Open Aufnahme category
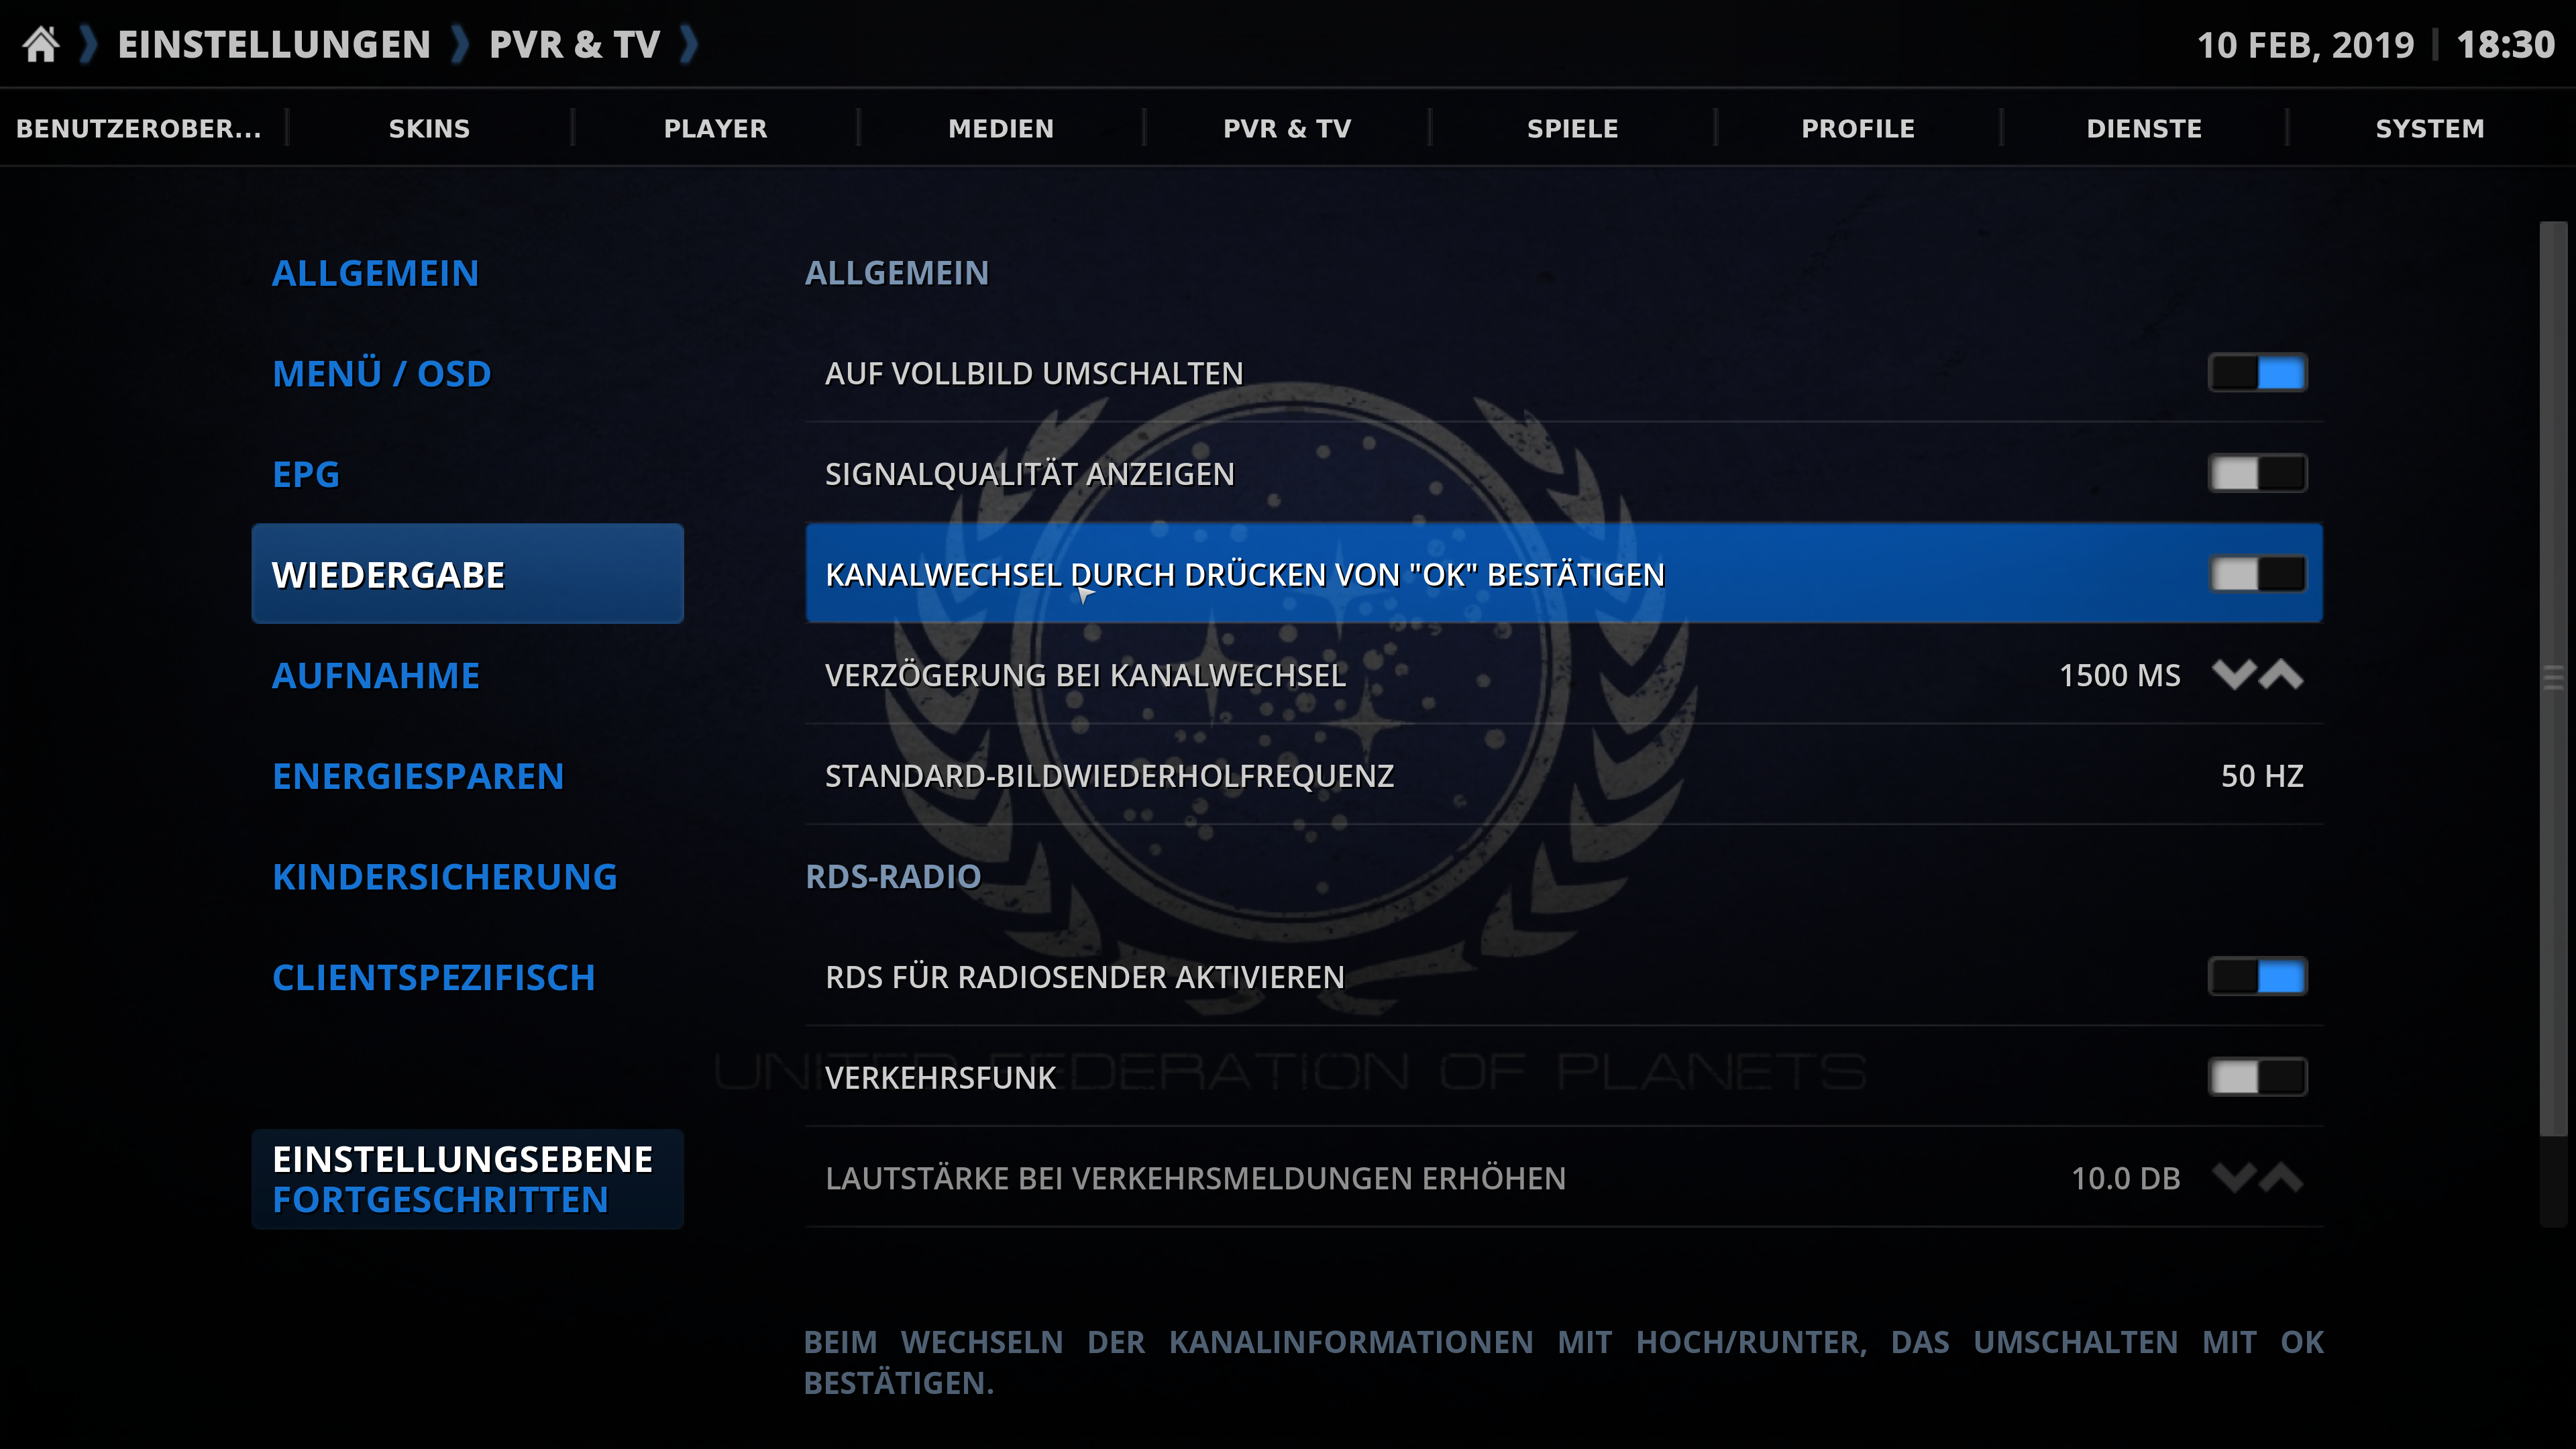The height and width of the screenshot is (1449, 2576). coord(467,675)
